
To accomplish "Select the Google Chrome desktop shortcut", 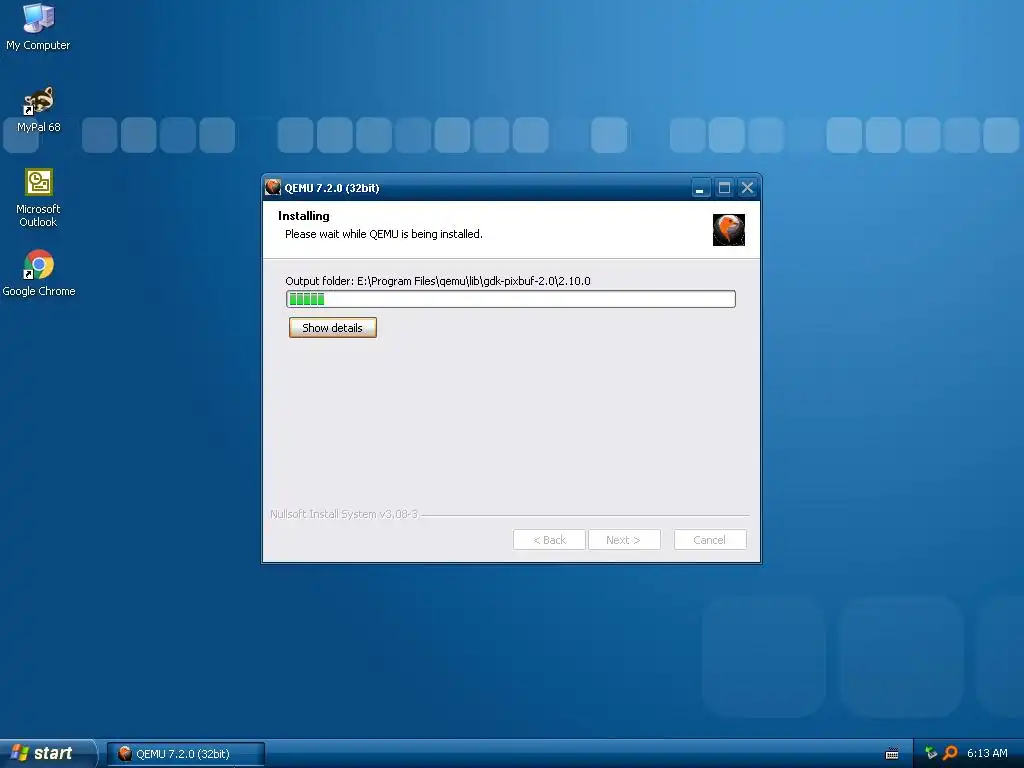I will pyautogui.click(x=39, y=273).
